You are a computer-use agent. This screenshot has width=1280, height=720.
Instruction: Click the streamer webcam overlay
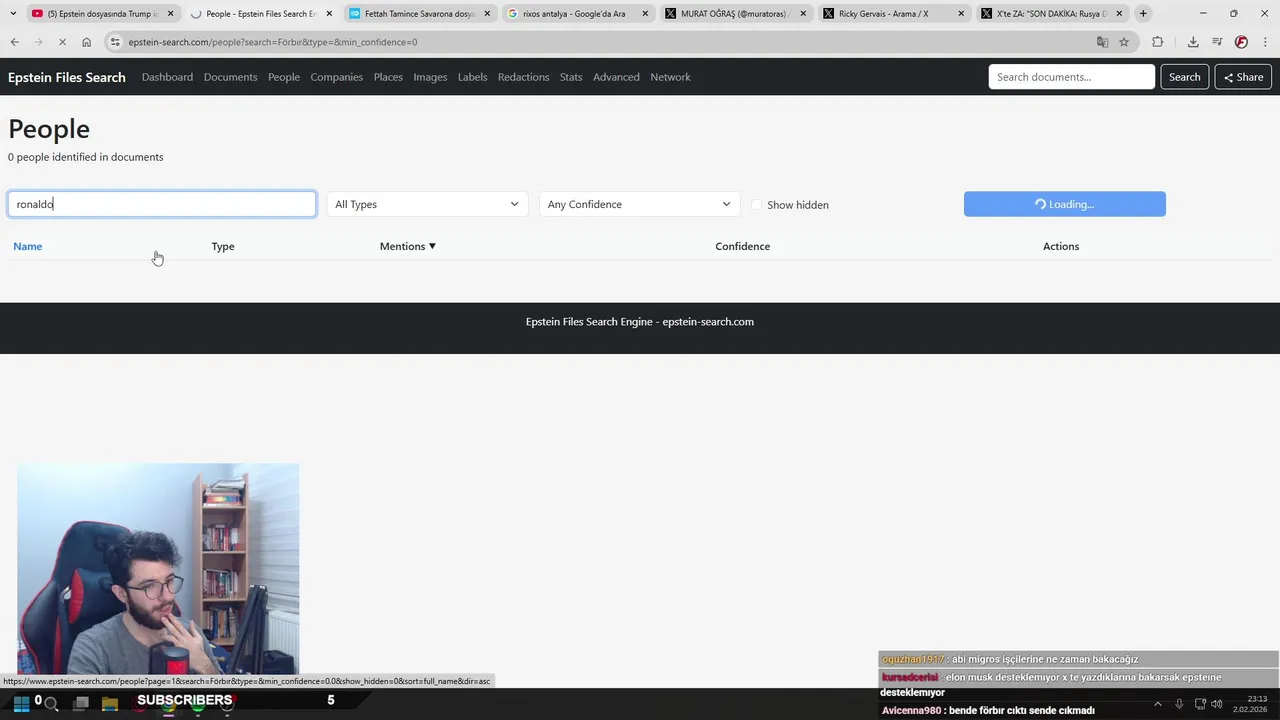tap(158, 569)
